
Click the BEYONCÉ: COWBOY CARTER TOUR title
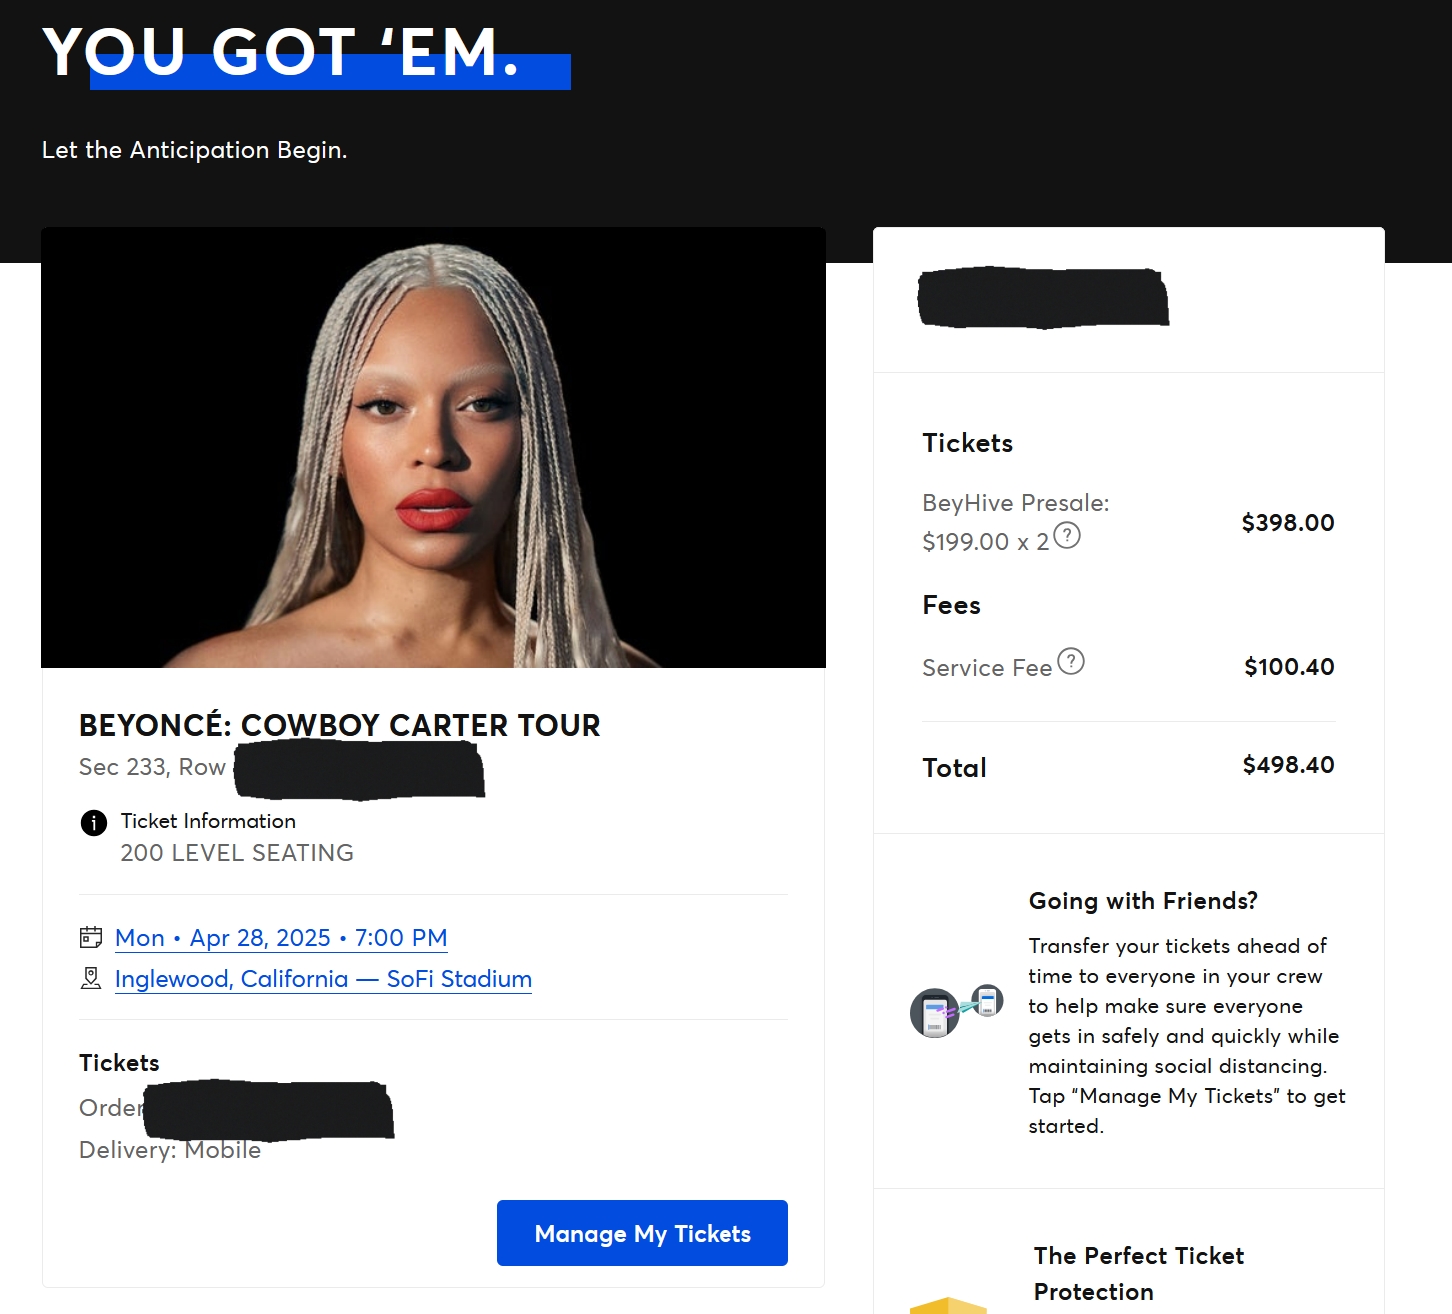340,725
